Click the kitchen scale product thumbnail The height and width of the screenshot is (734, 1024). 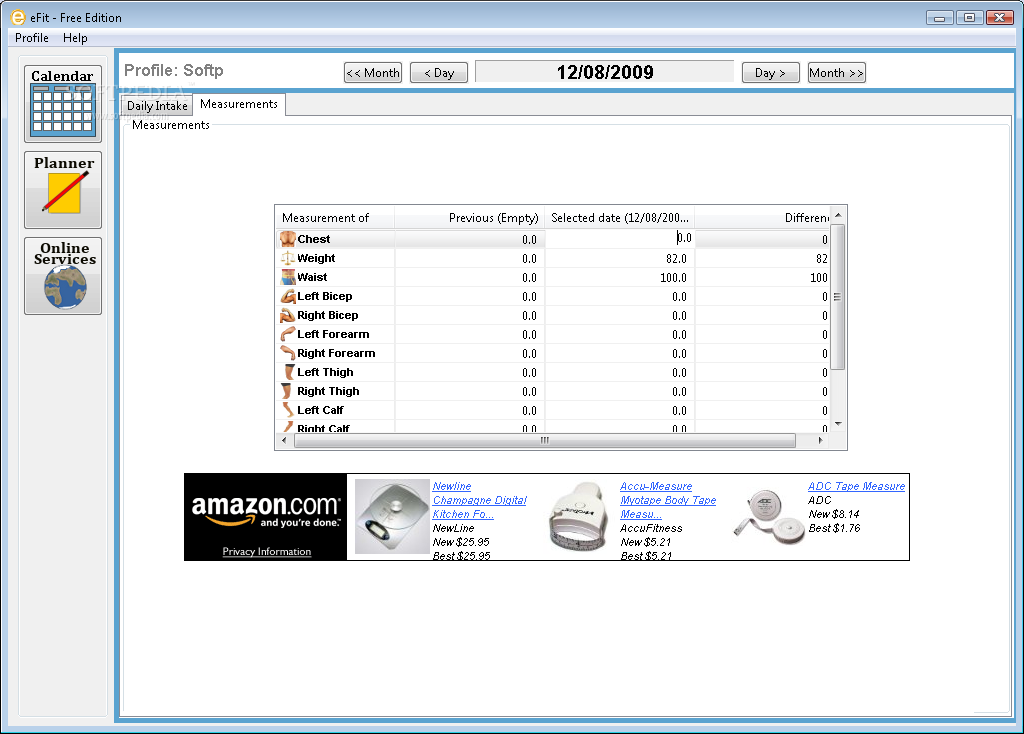[391, 517]
